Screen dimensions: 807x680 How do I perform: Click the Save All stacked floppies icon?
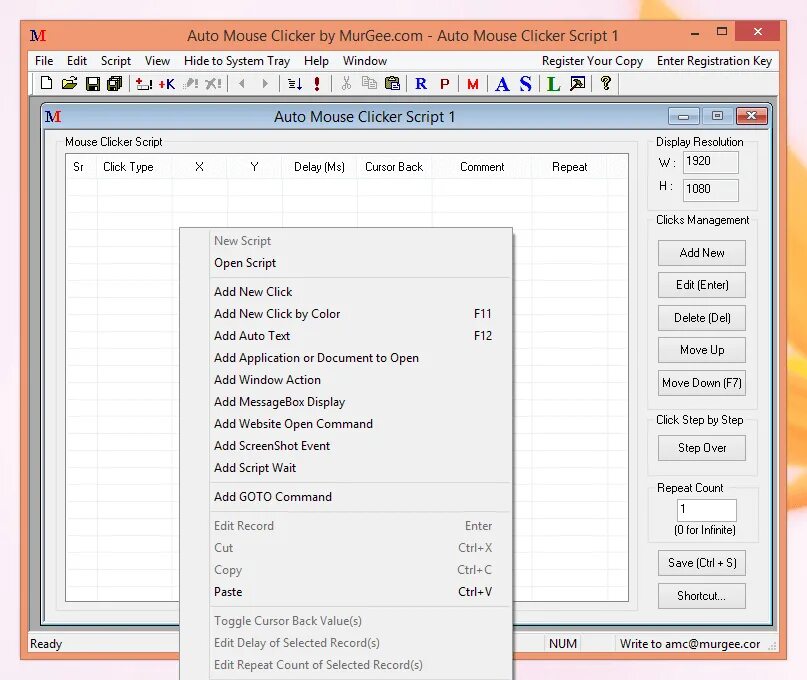click(x=114, y=83)
